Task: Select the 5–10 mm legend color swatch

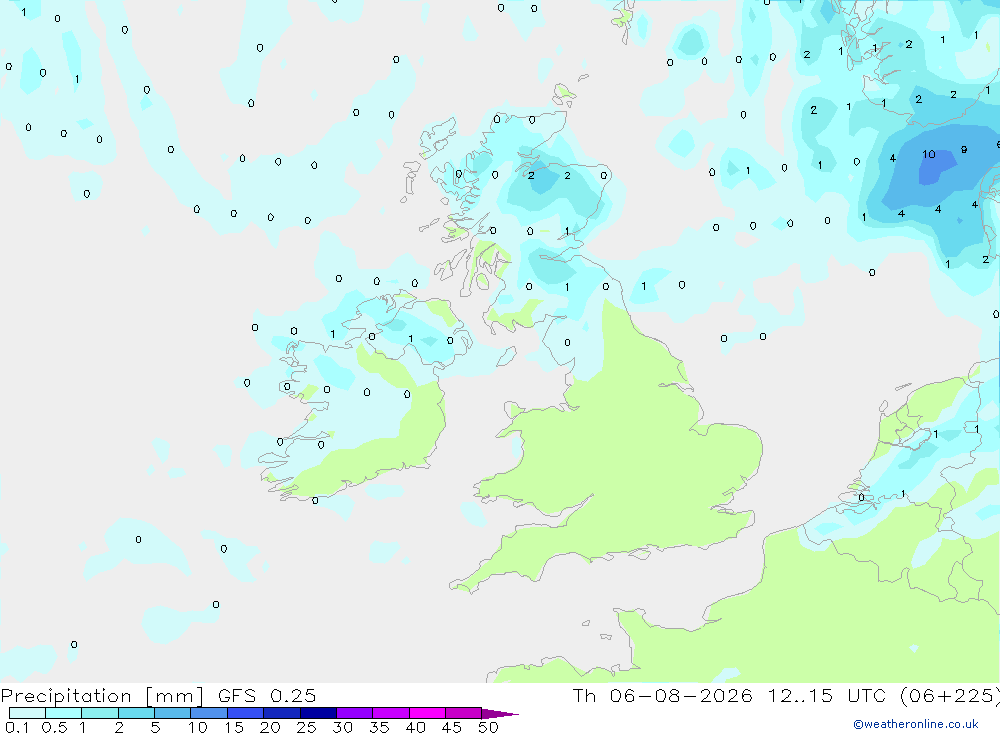Action: [x=172, y=713]
